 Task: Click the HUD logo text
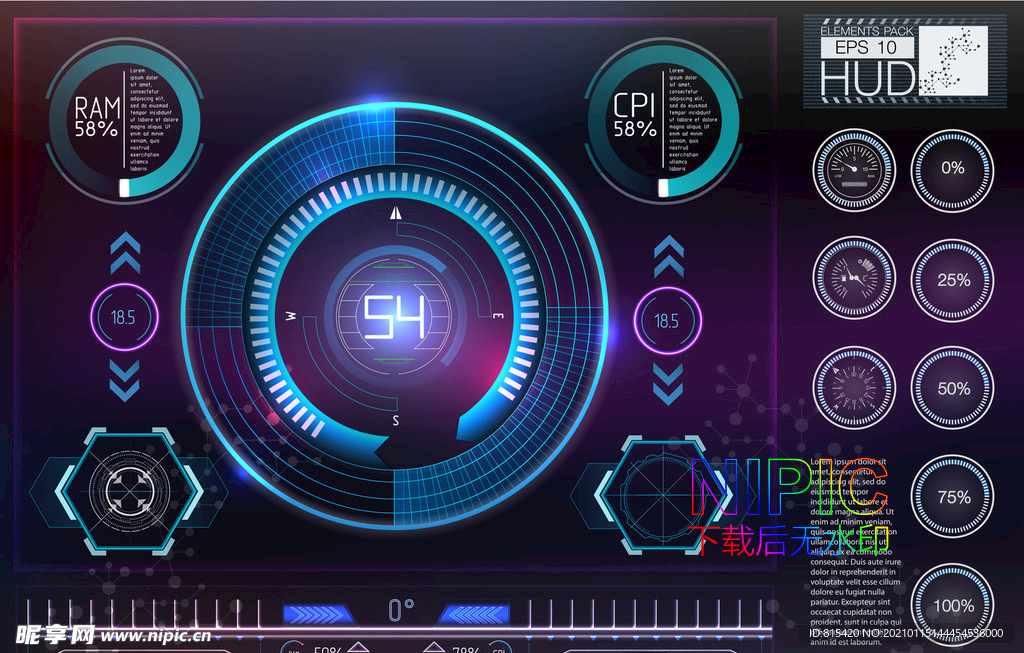pyautogui.click(x=869, y=78)
